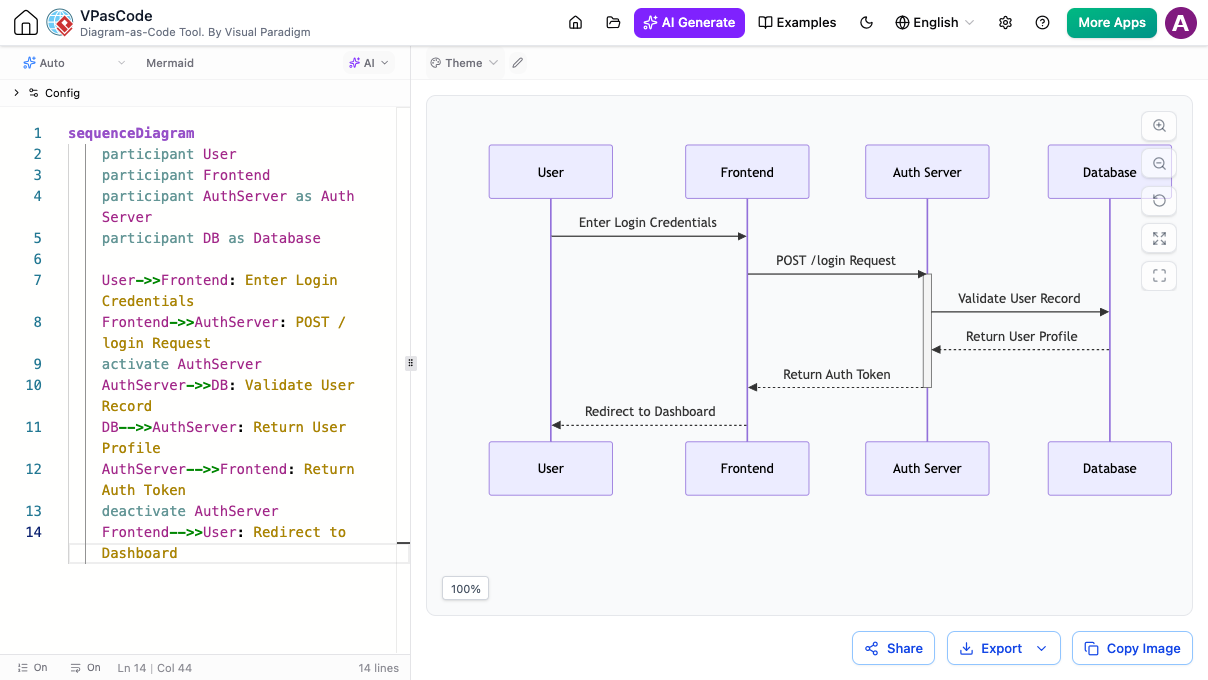Click 'Redirect to Dashboard' message label

pos(650,412)
